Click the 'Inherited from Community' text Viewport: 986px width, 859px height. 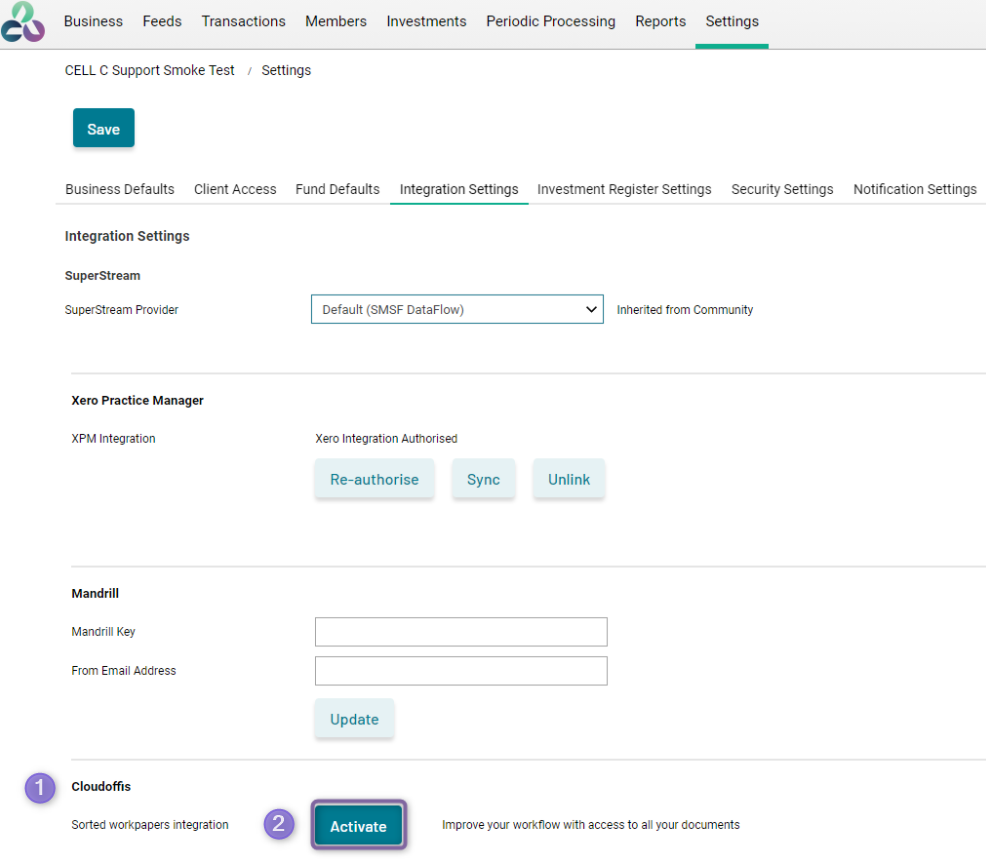[x=685, y=310]
